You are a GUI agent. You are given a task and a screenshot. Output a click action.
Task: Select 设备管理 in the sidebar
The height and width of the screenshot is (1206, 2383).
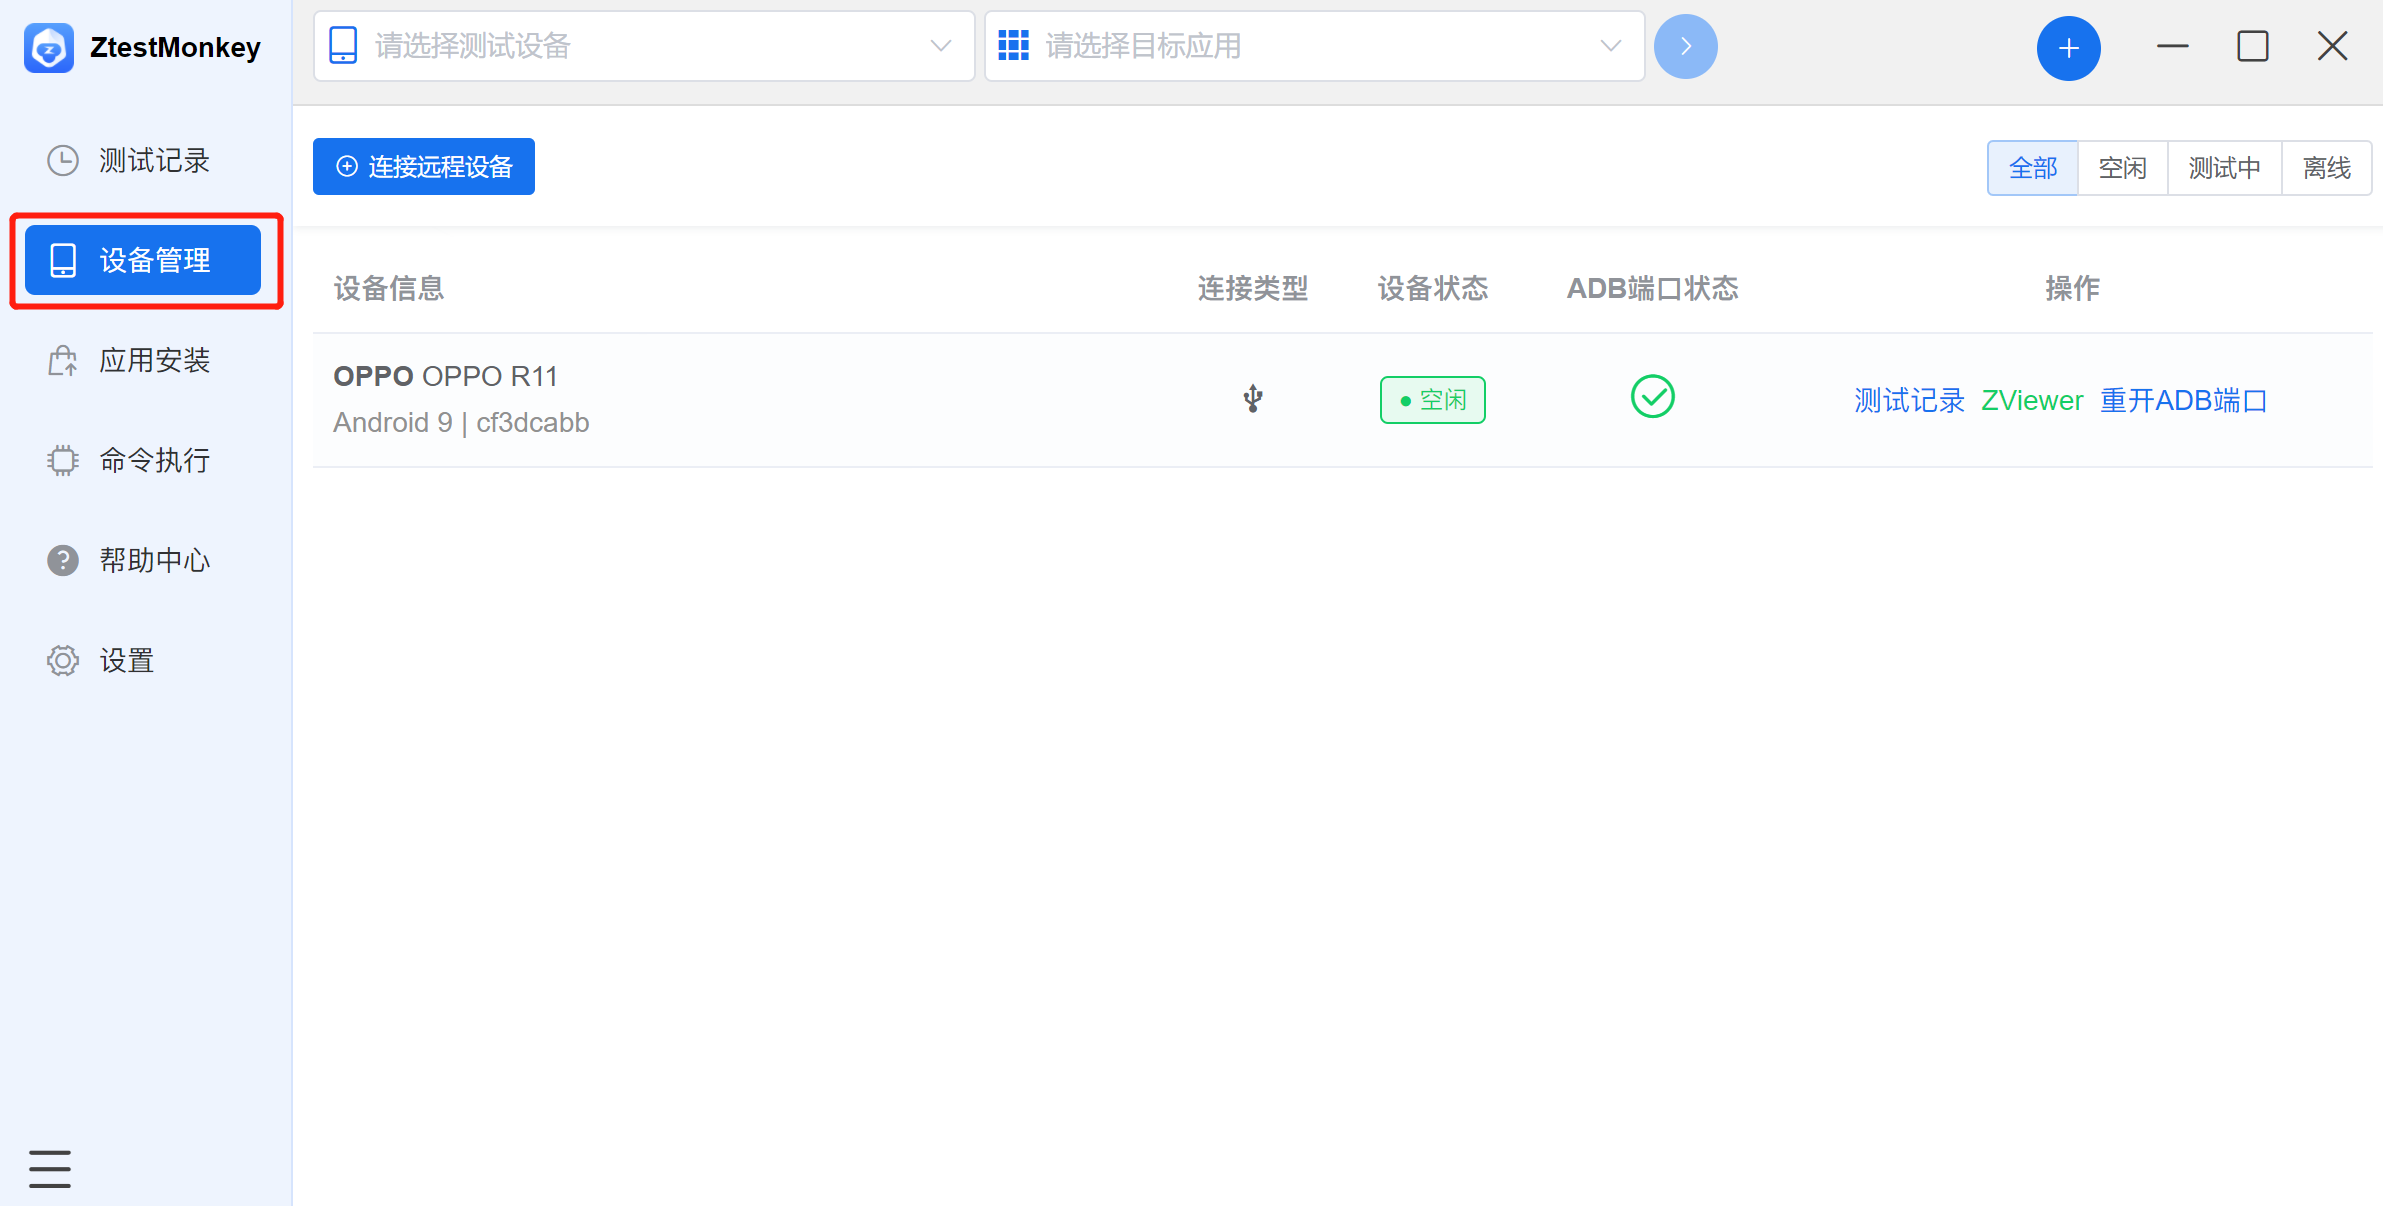click(x=143, y=260)
